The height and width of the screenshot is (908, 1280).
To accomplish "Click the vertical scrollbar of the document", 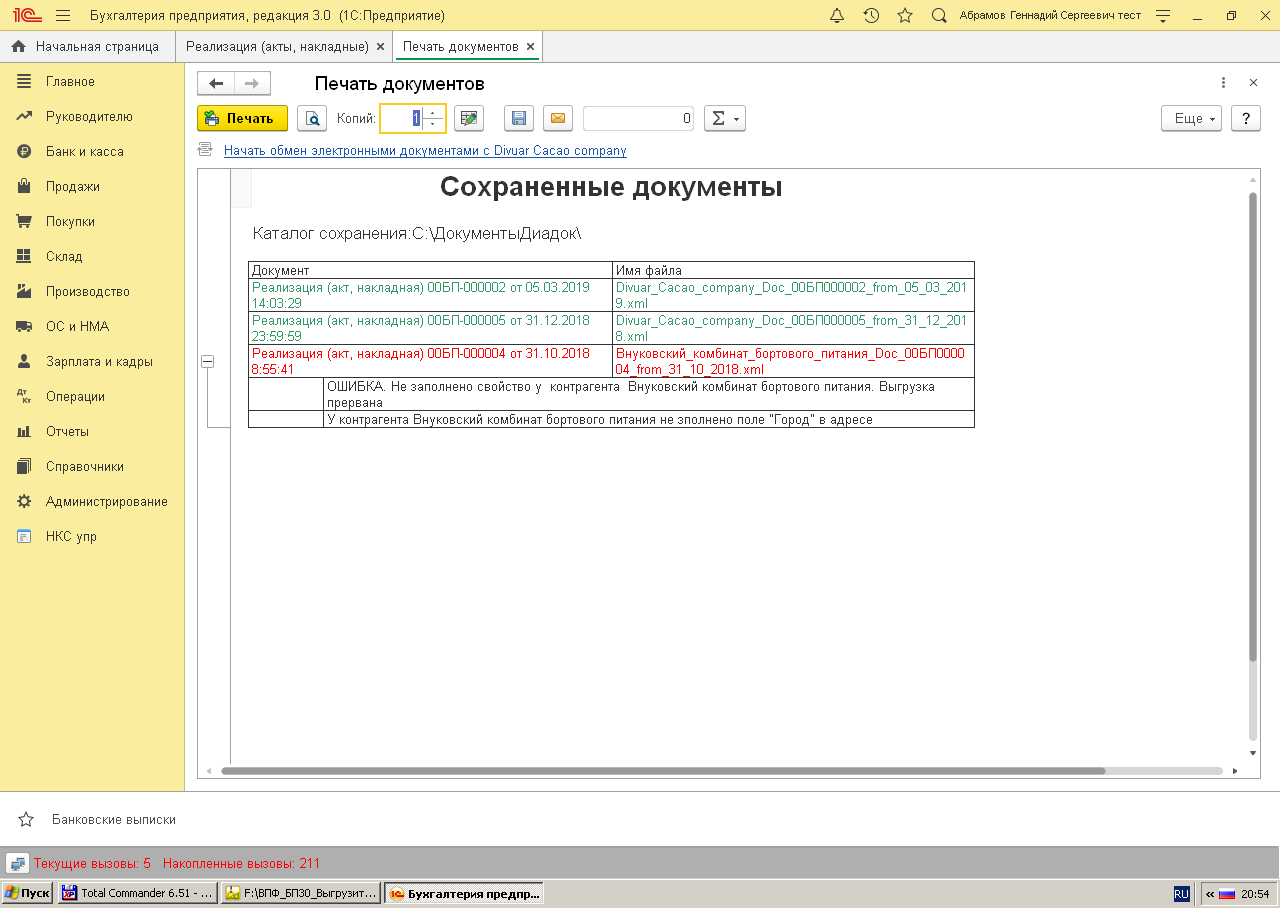I will [1253, 425].
